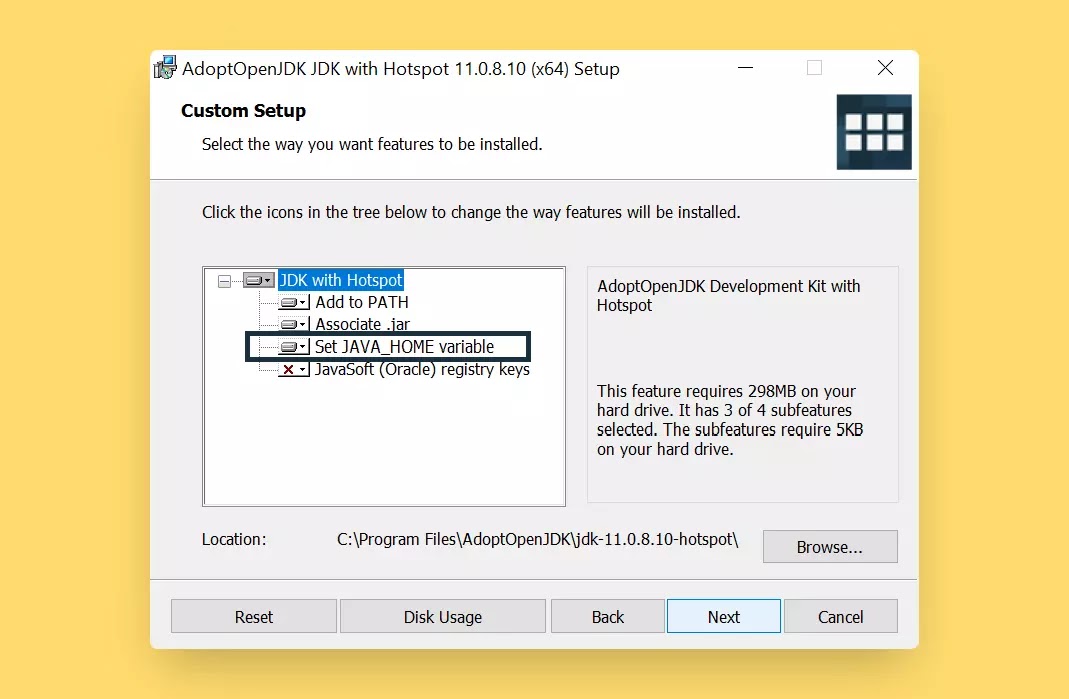The width and height of the screenshot is (1069, 699).
Task: Cancel the JDK setup
Action: pyautogui.click(x=841, y=616)
